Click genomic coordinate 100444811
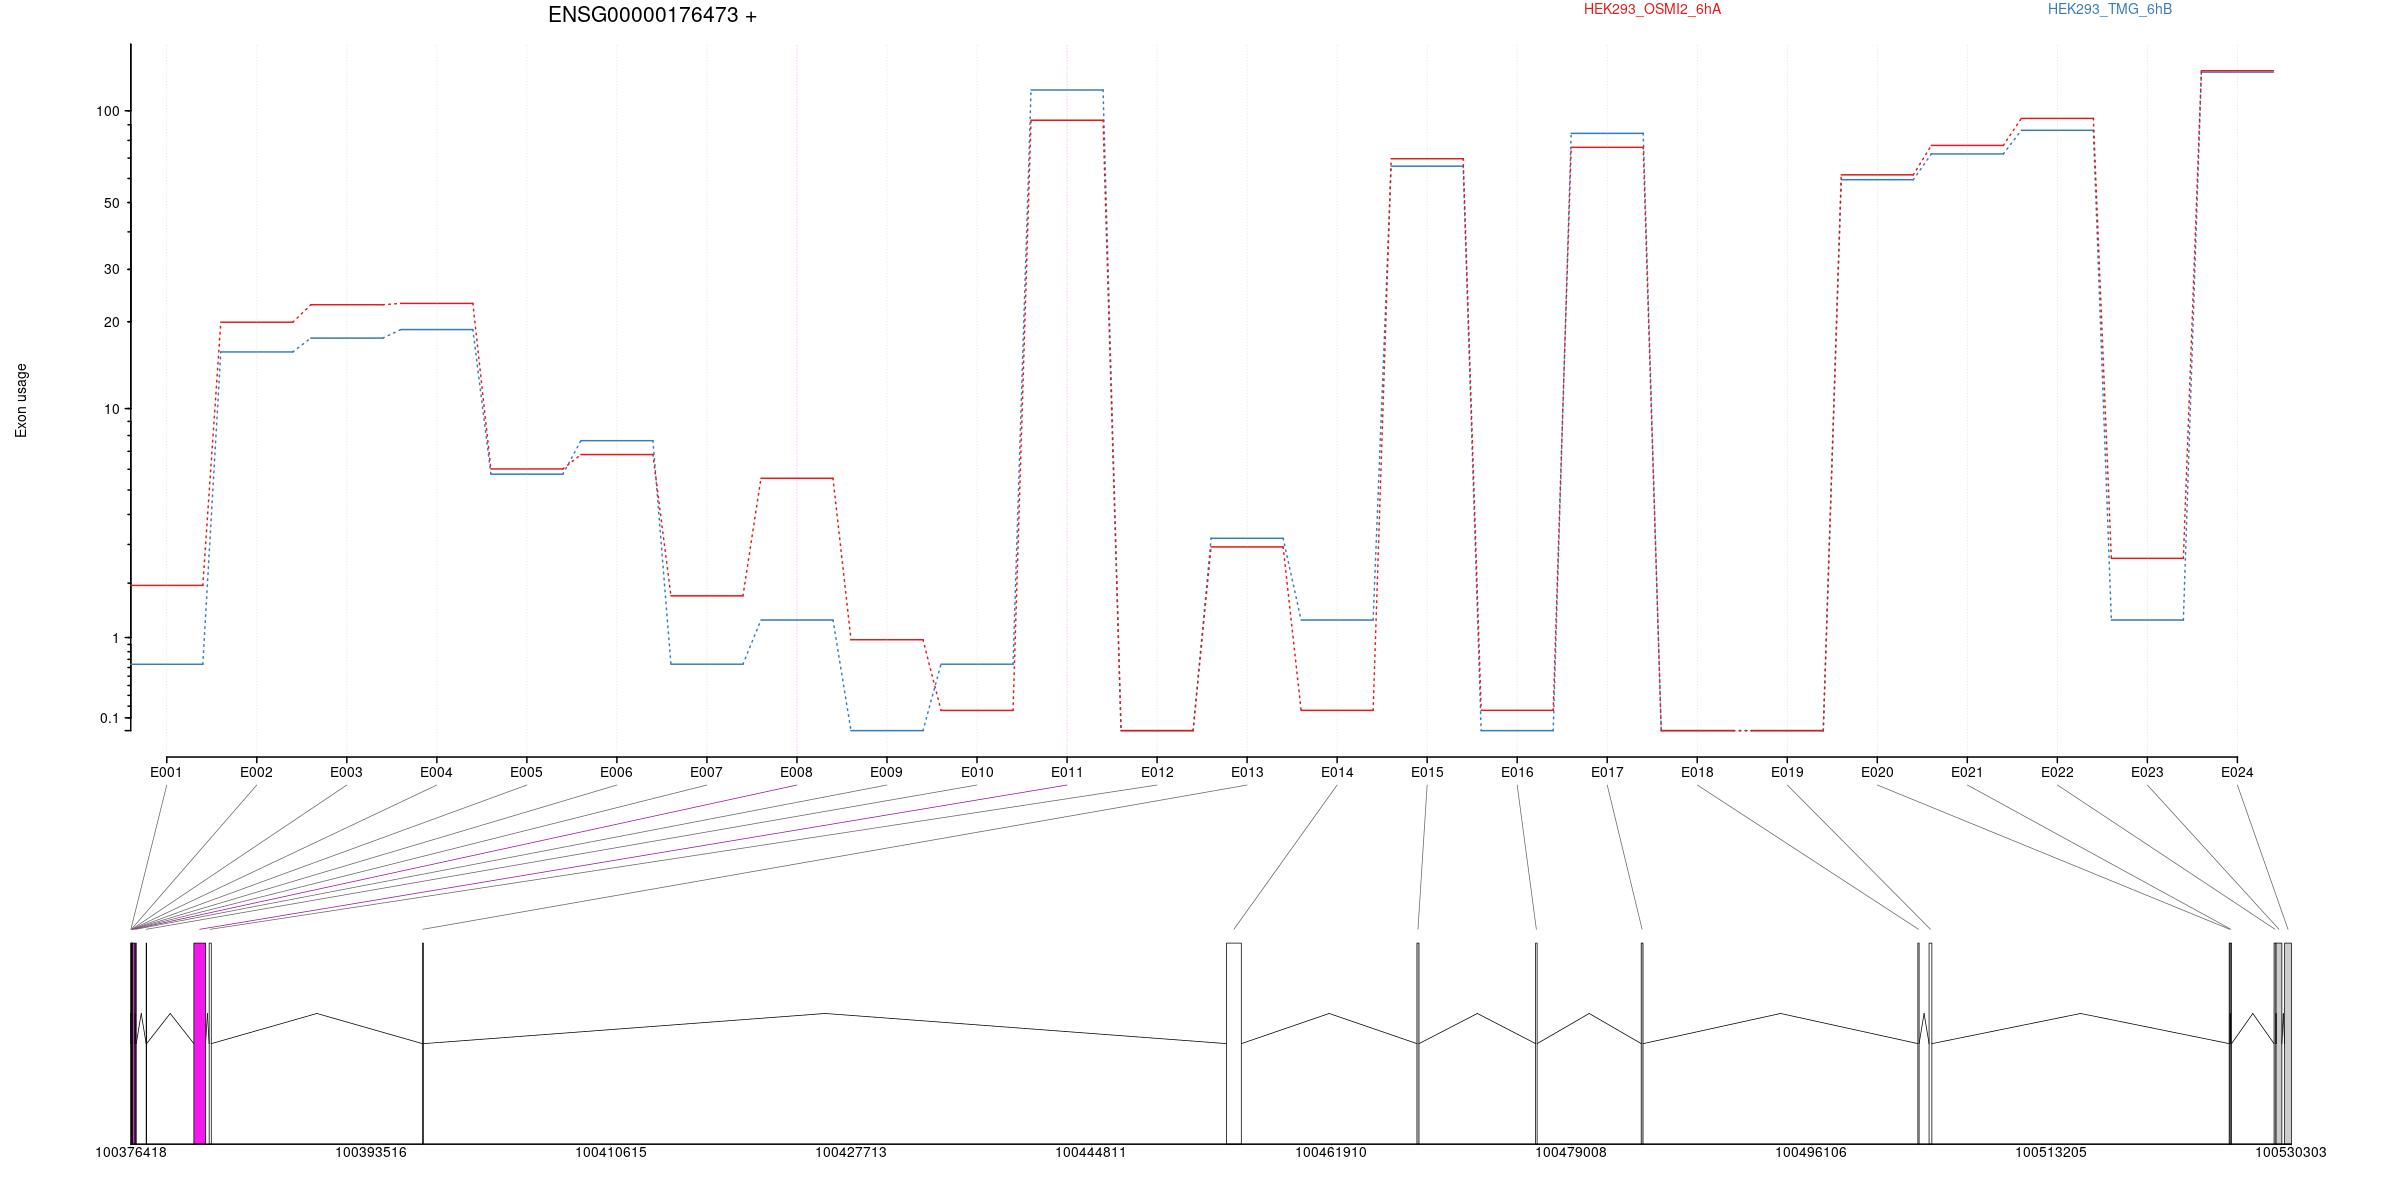Viewport: 2400px width, 1200px height. (1091, 1153)
